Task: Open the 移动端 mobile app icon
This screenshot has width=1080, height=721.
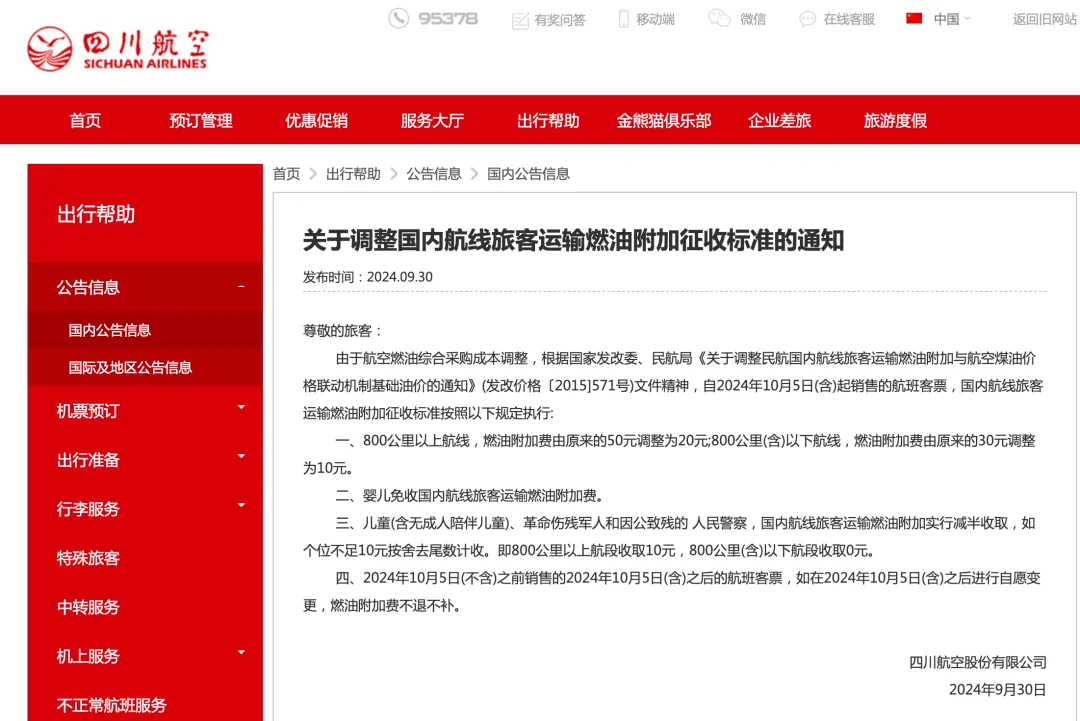Action: pyautogui.click(x=624, y=18)
